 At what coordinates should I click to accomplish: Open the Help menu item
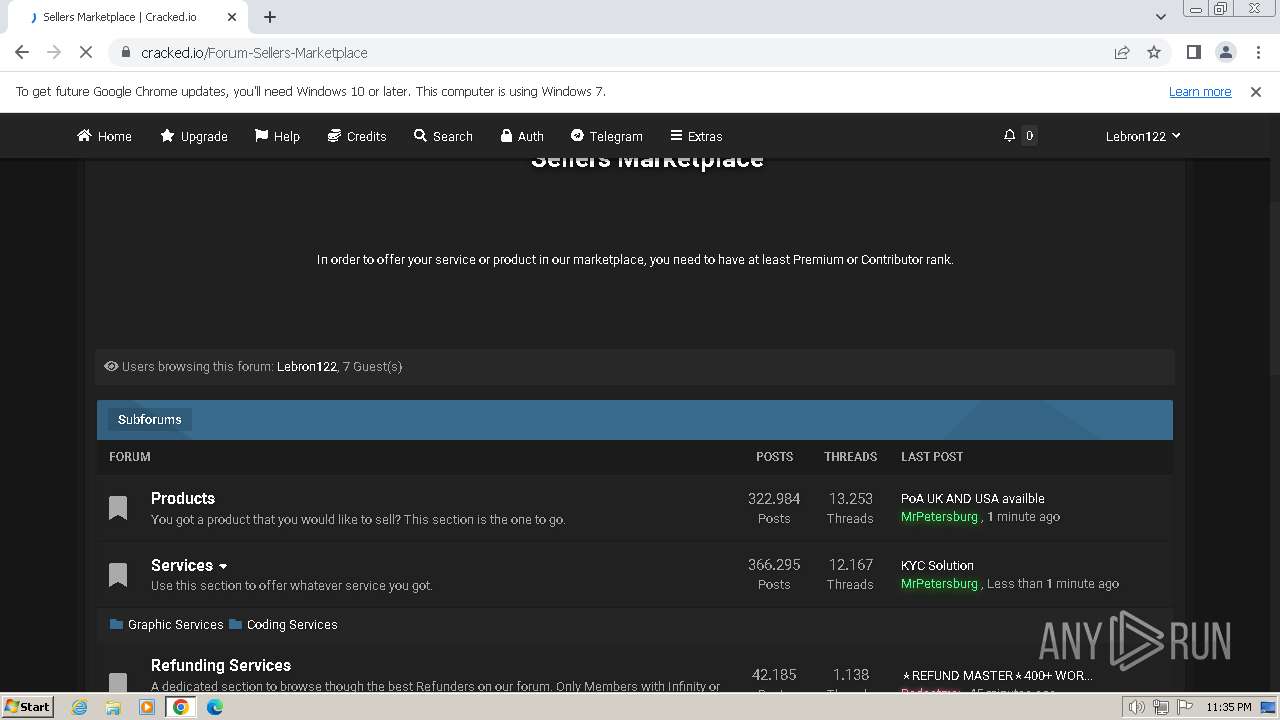pos(277,136)
